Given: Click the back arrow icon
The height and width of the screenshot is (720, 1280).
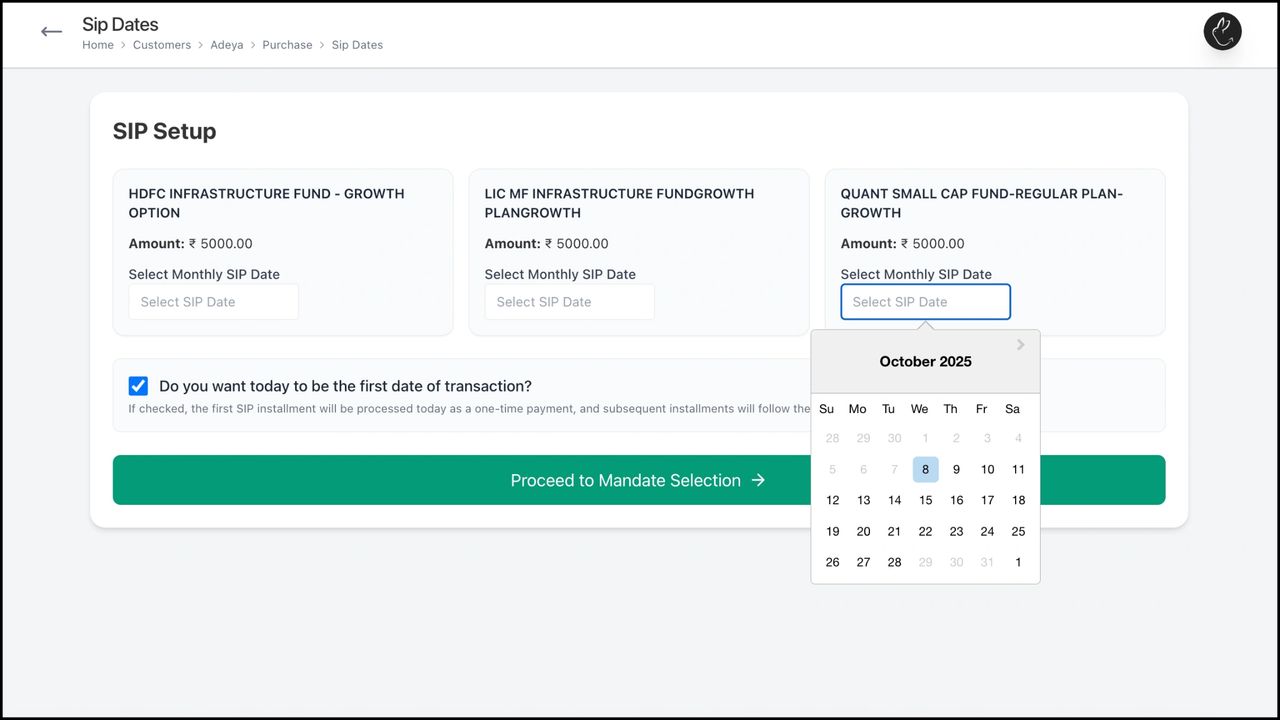Looking at the screenshot, I should click(51, 32).
